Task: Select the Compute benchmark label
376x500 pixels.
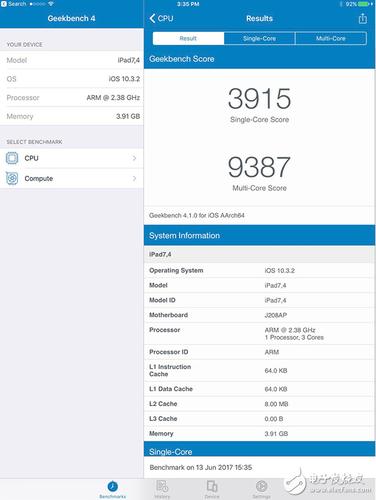Action: pyautogui.click(x=39, y=178)
